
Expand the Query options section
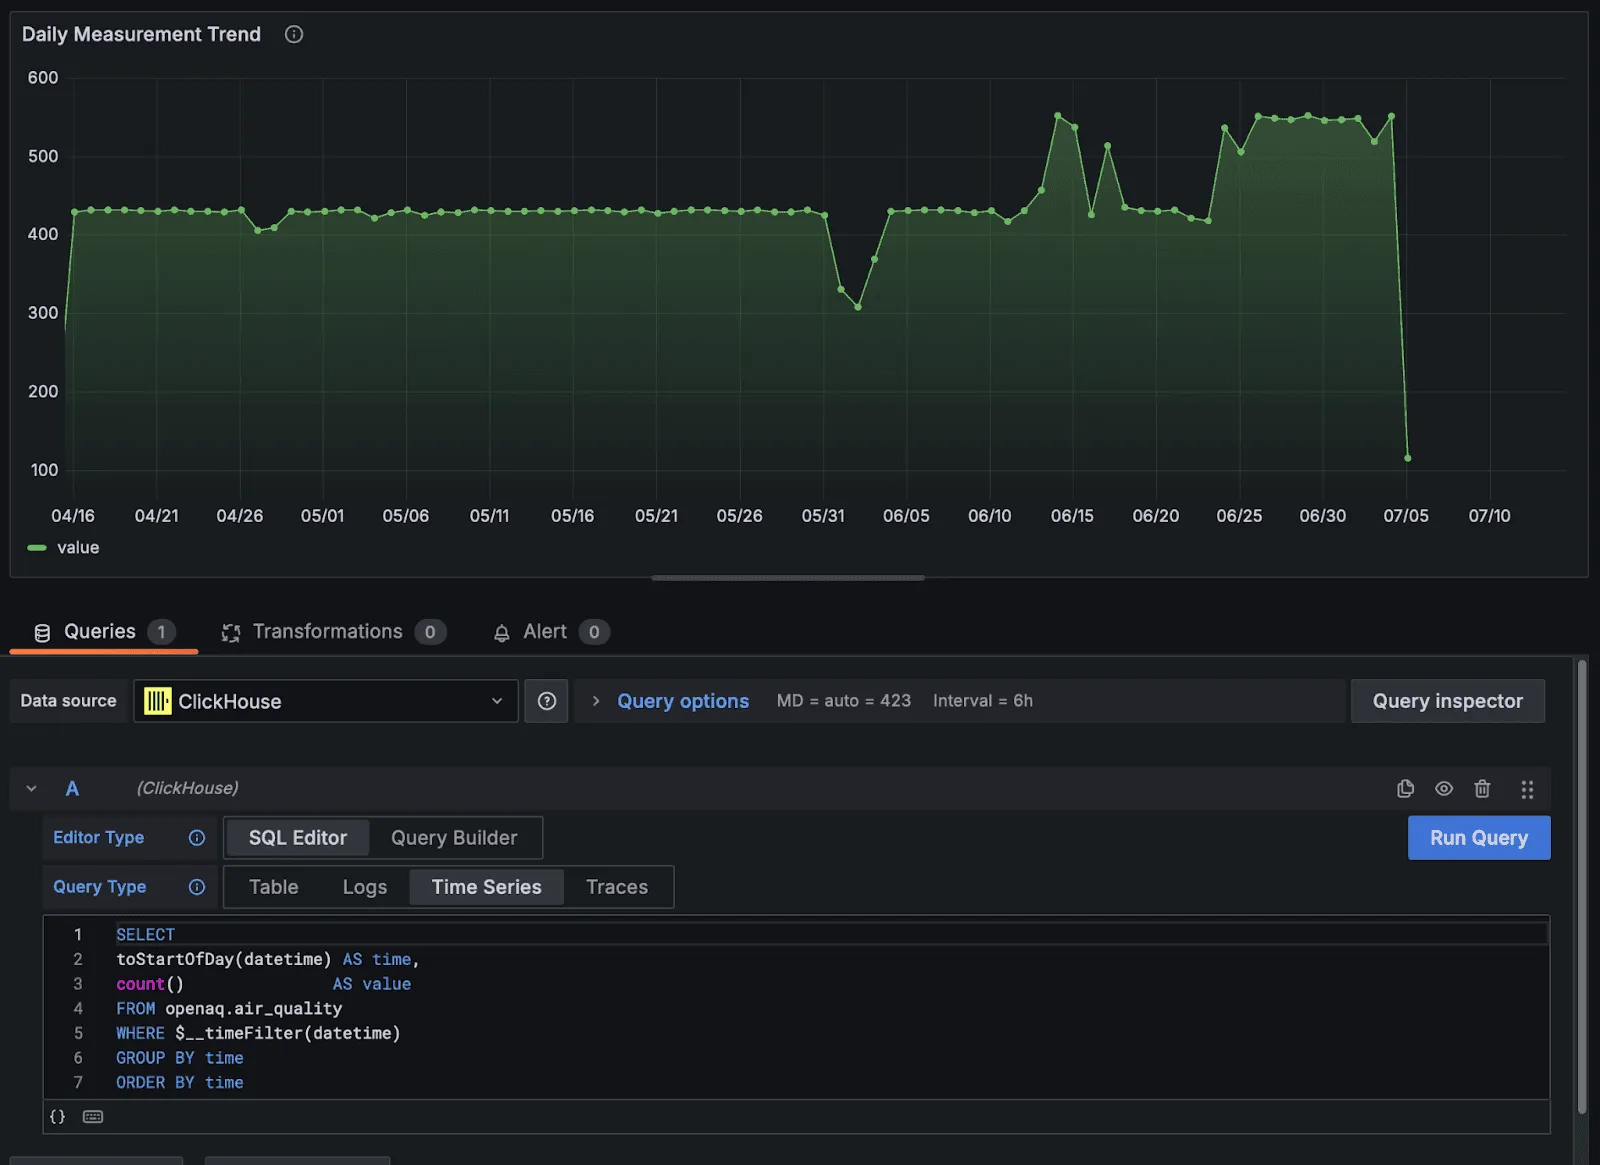[682, 701]
